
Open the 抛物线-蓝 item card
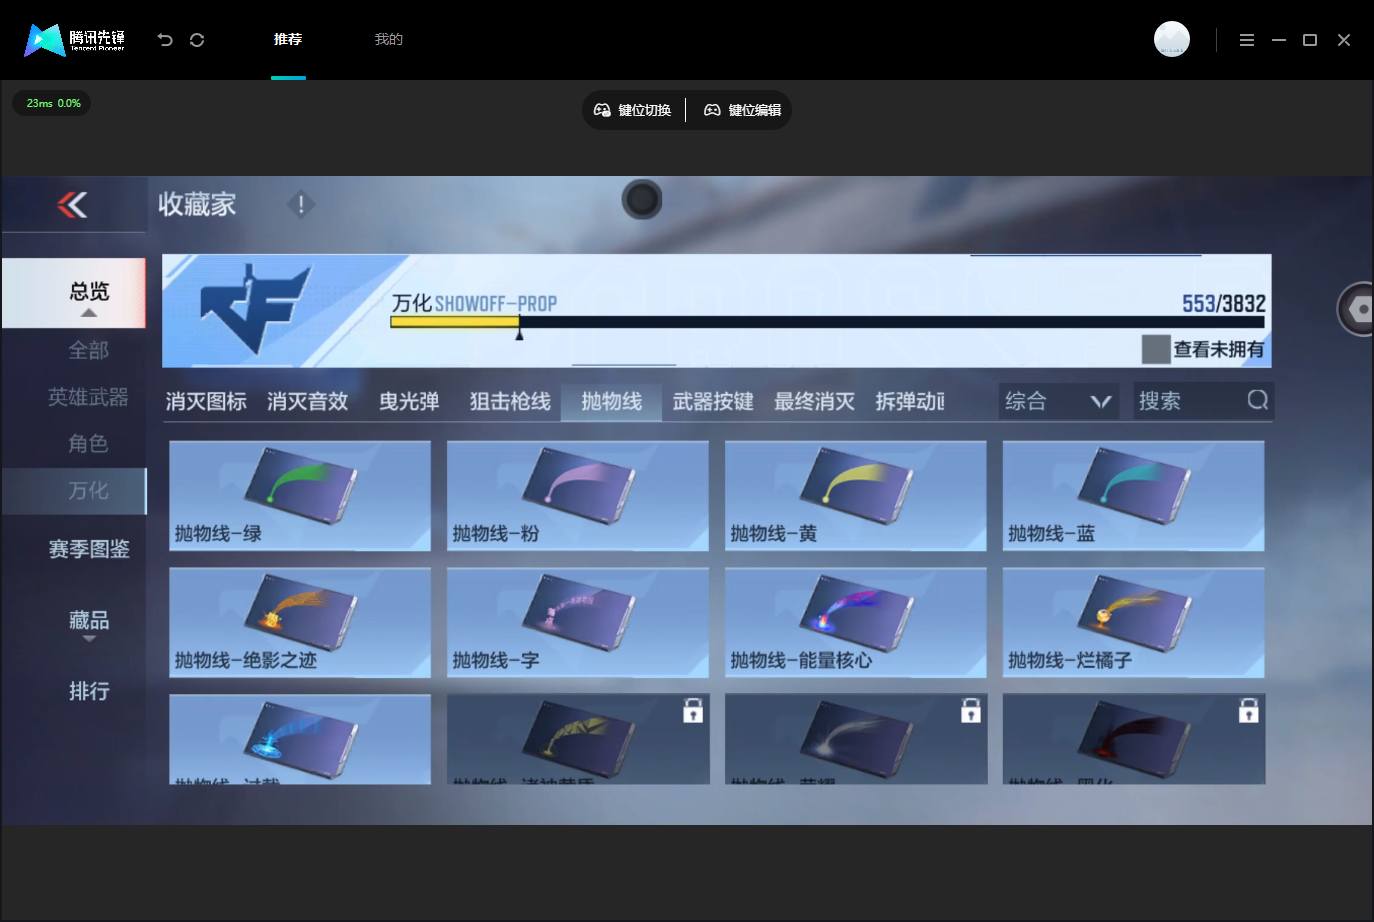click(x=1134, y=495)
